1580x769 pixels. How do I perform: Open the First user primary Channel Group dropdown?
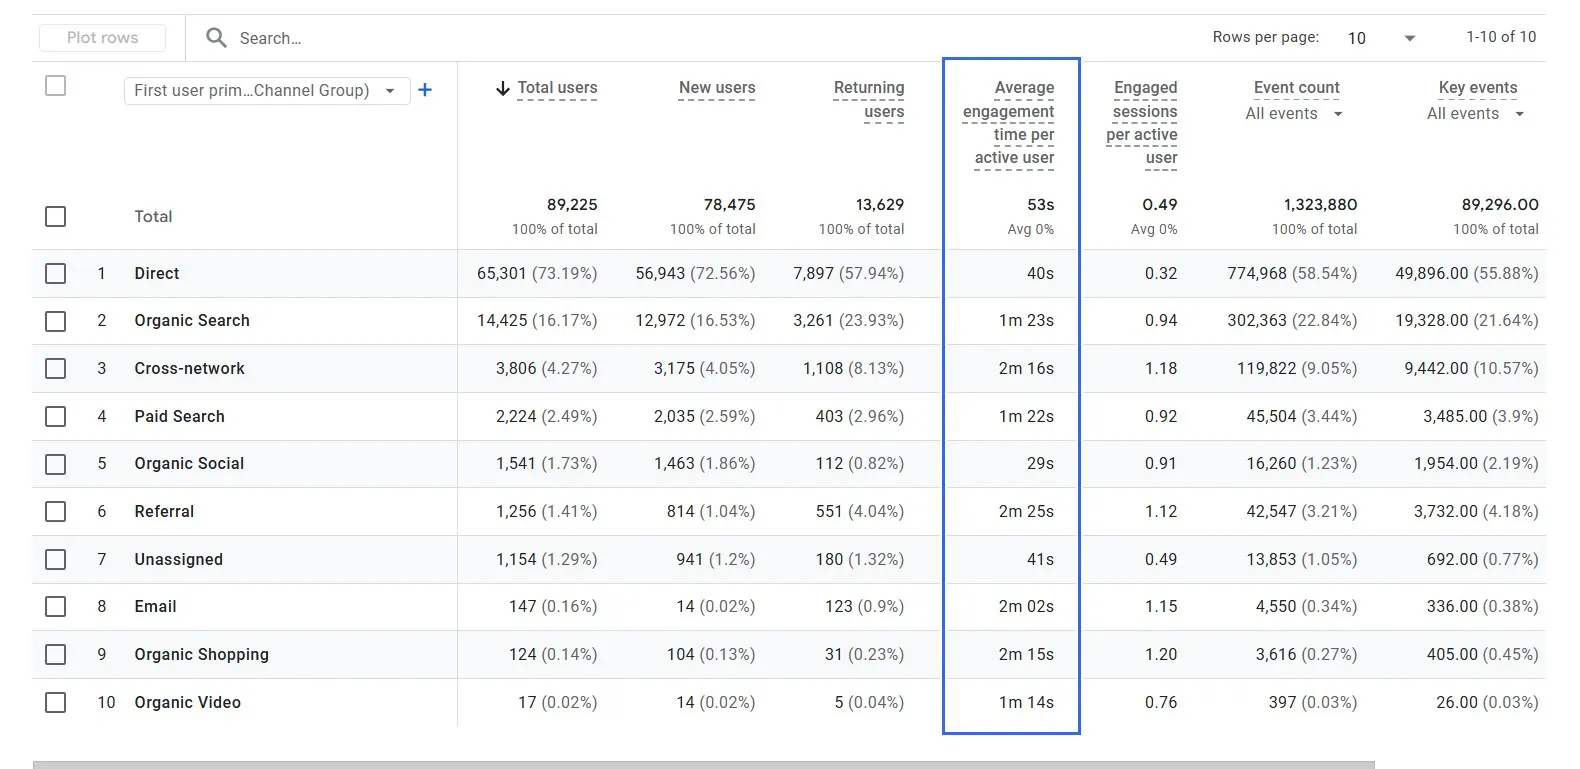[267, 90]
